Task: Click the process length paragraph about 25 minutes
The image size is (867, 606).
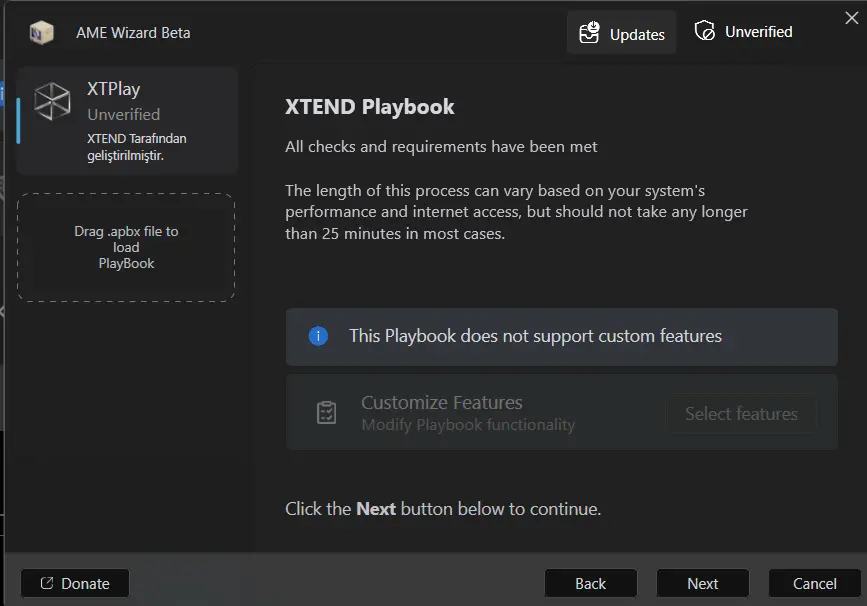Action: click(x=516, y=212)
